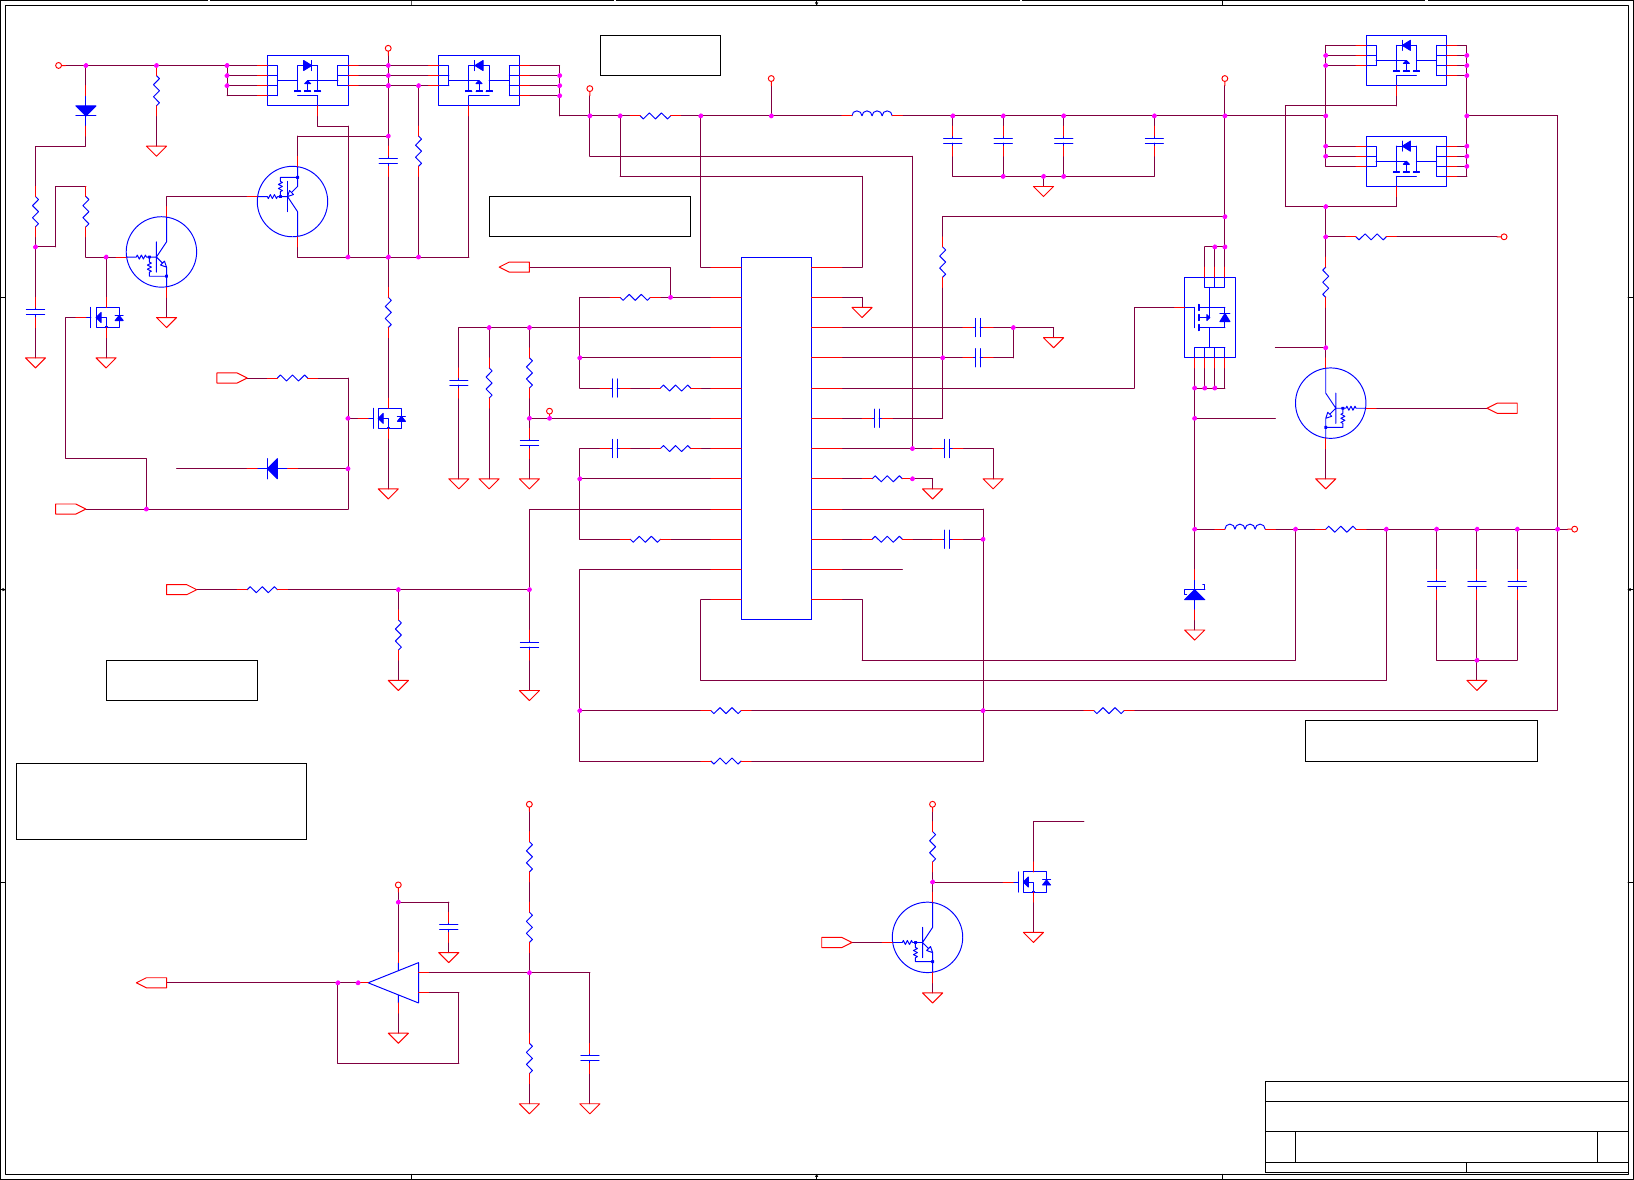Select the inductor feeding the four-capacitor bank
Image resolution: width=1634 pixels, height=1180 pixels.
pyautogui.click(x=872, y=114)
